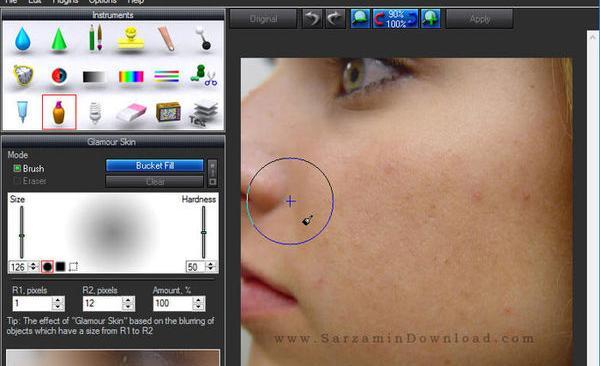Click the Bucket Fill button
Screen dimensions: 600x366
[x=155, y=165]
